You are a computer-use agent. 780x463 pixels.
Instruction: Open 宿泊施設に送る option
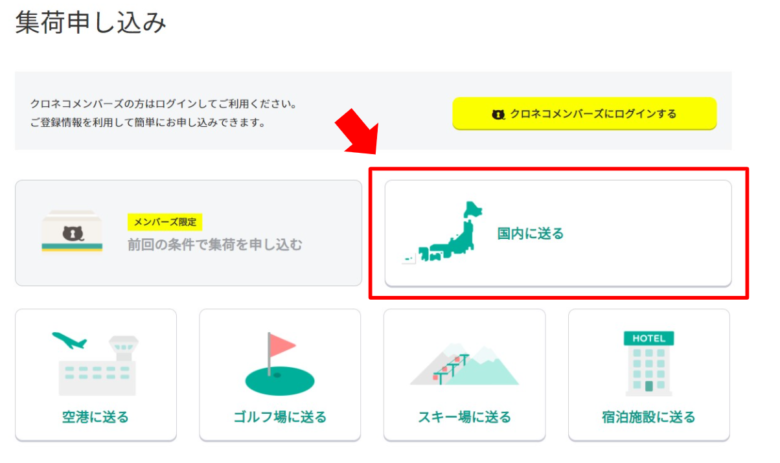tap(649, 374)
